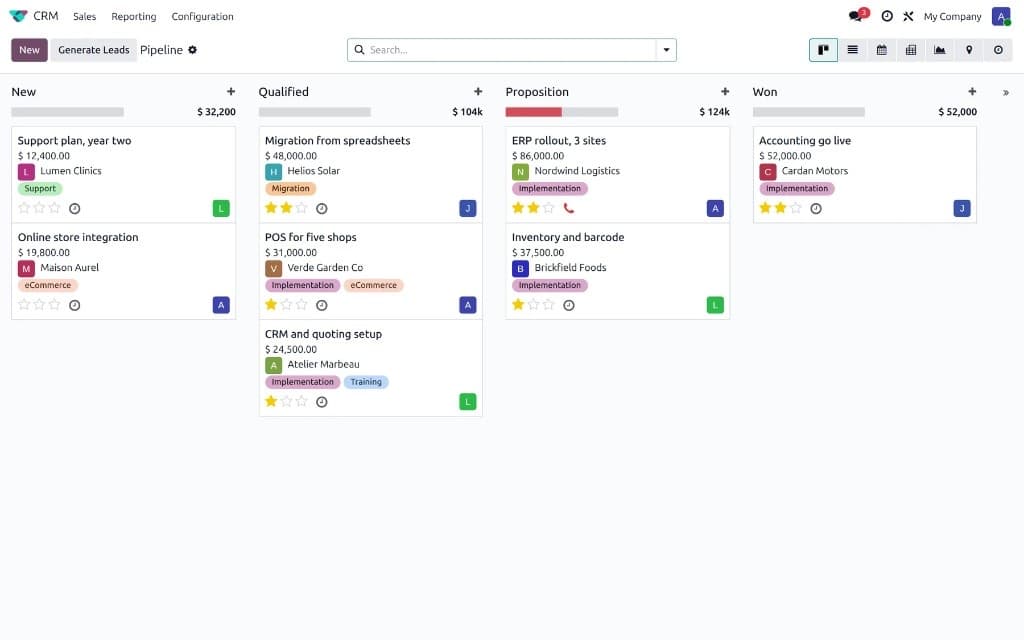Screen dimensions: 1024x640
Task: Switch to Map view
Action: point(969,50)
